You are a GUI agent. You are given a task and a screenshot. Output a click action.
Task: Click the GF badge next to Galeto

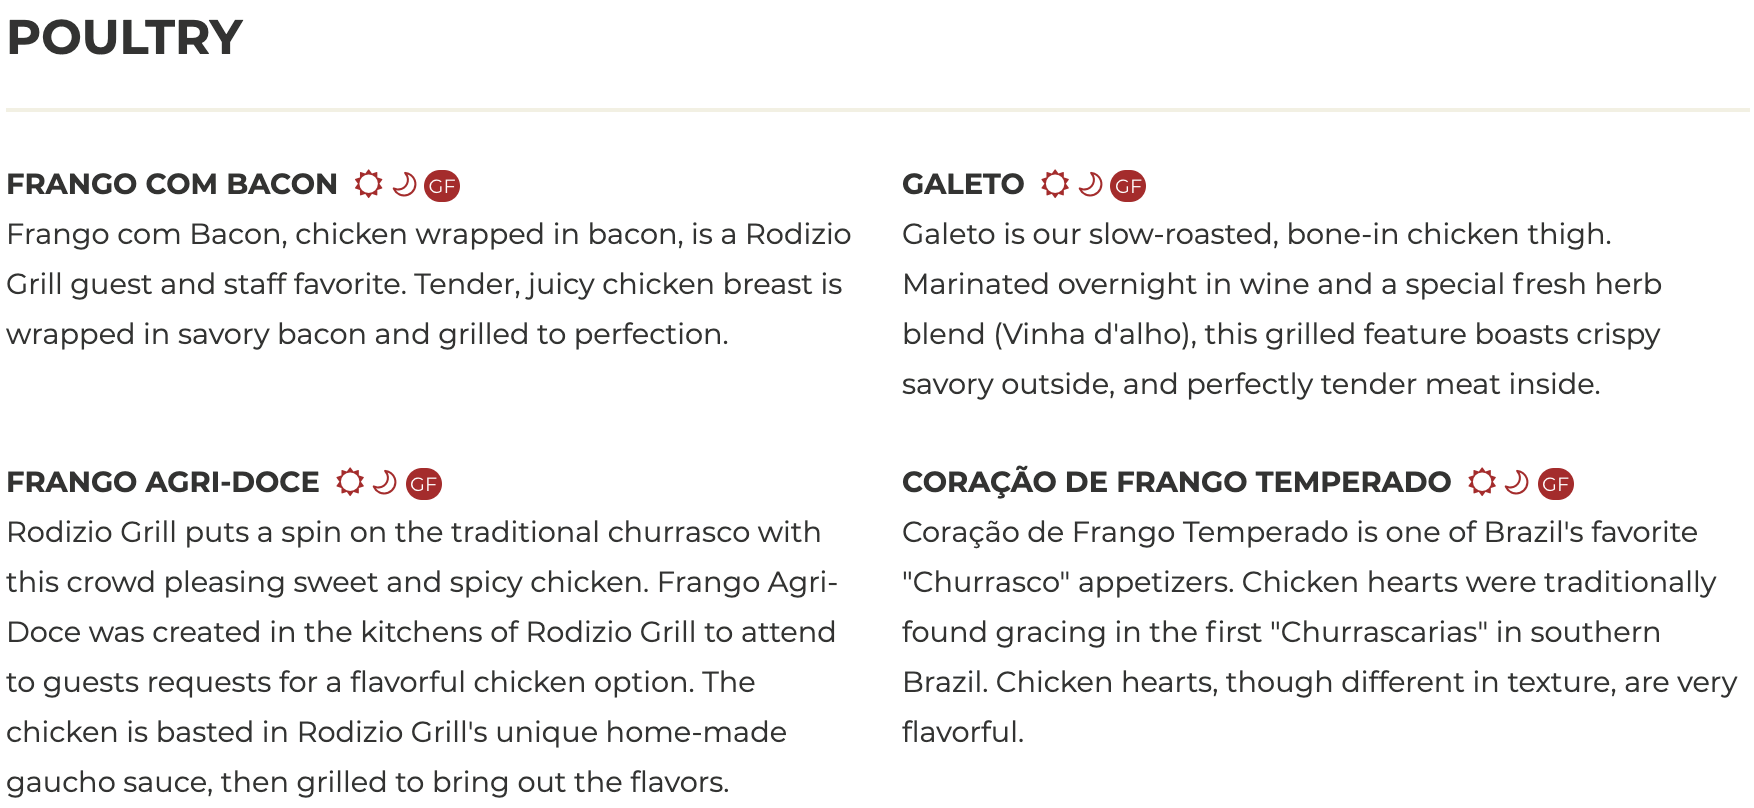tap(1128, 186)
